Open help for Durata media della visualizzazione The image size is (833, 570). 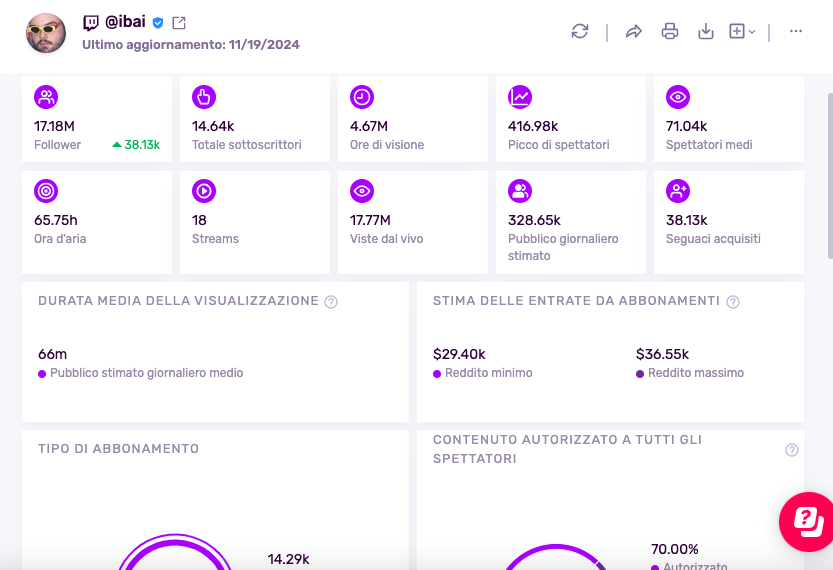[331, 302]
